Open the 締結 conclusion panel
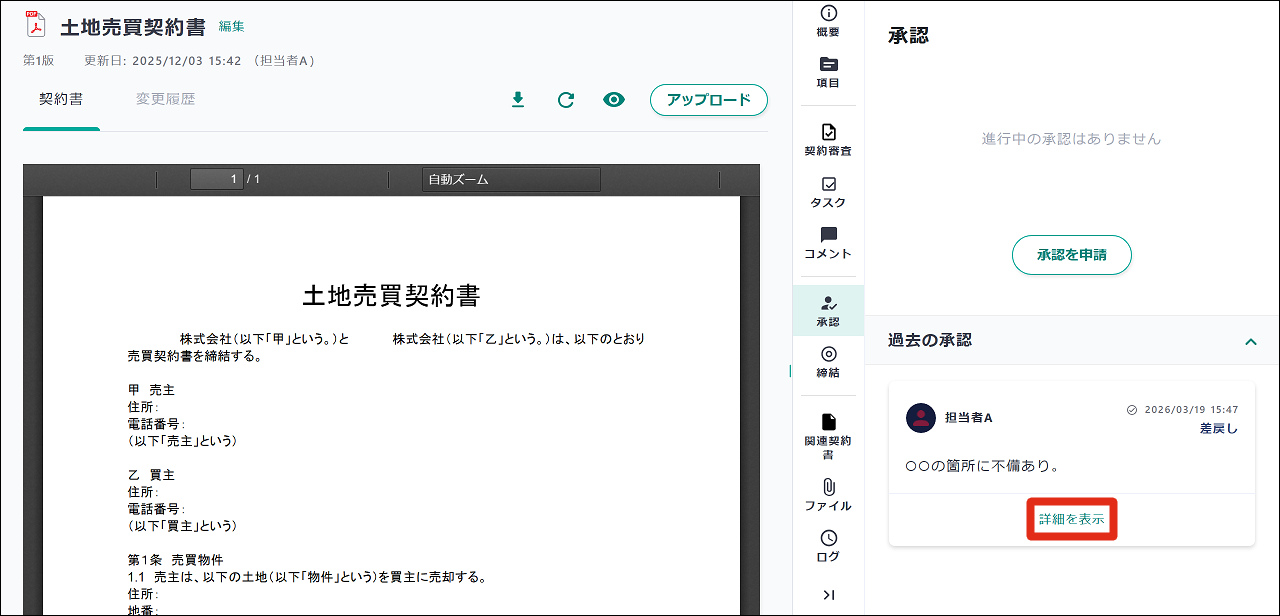 pos(828,362)
